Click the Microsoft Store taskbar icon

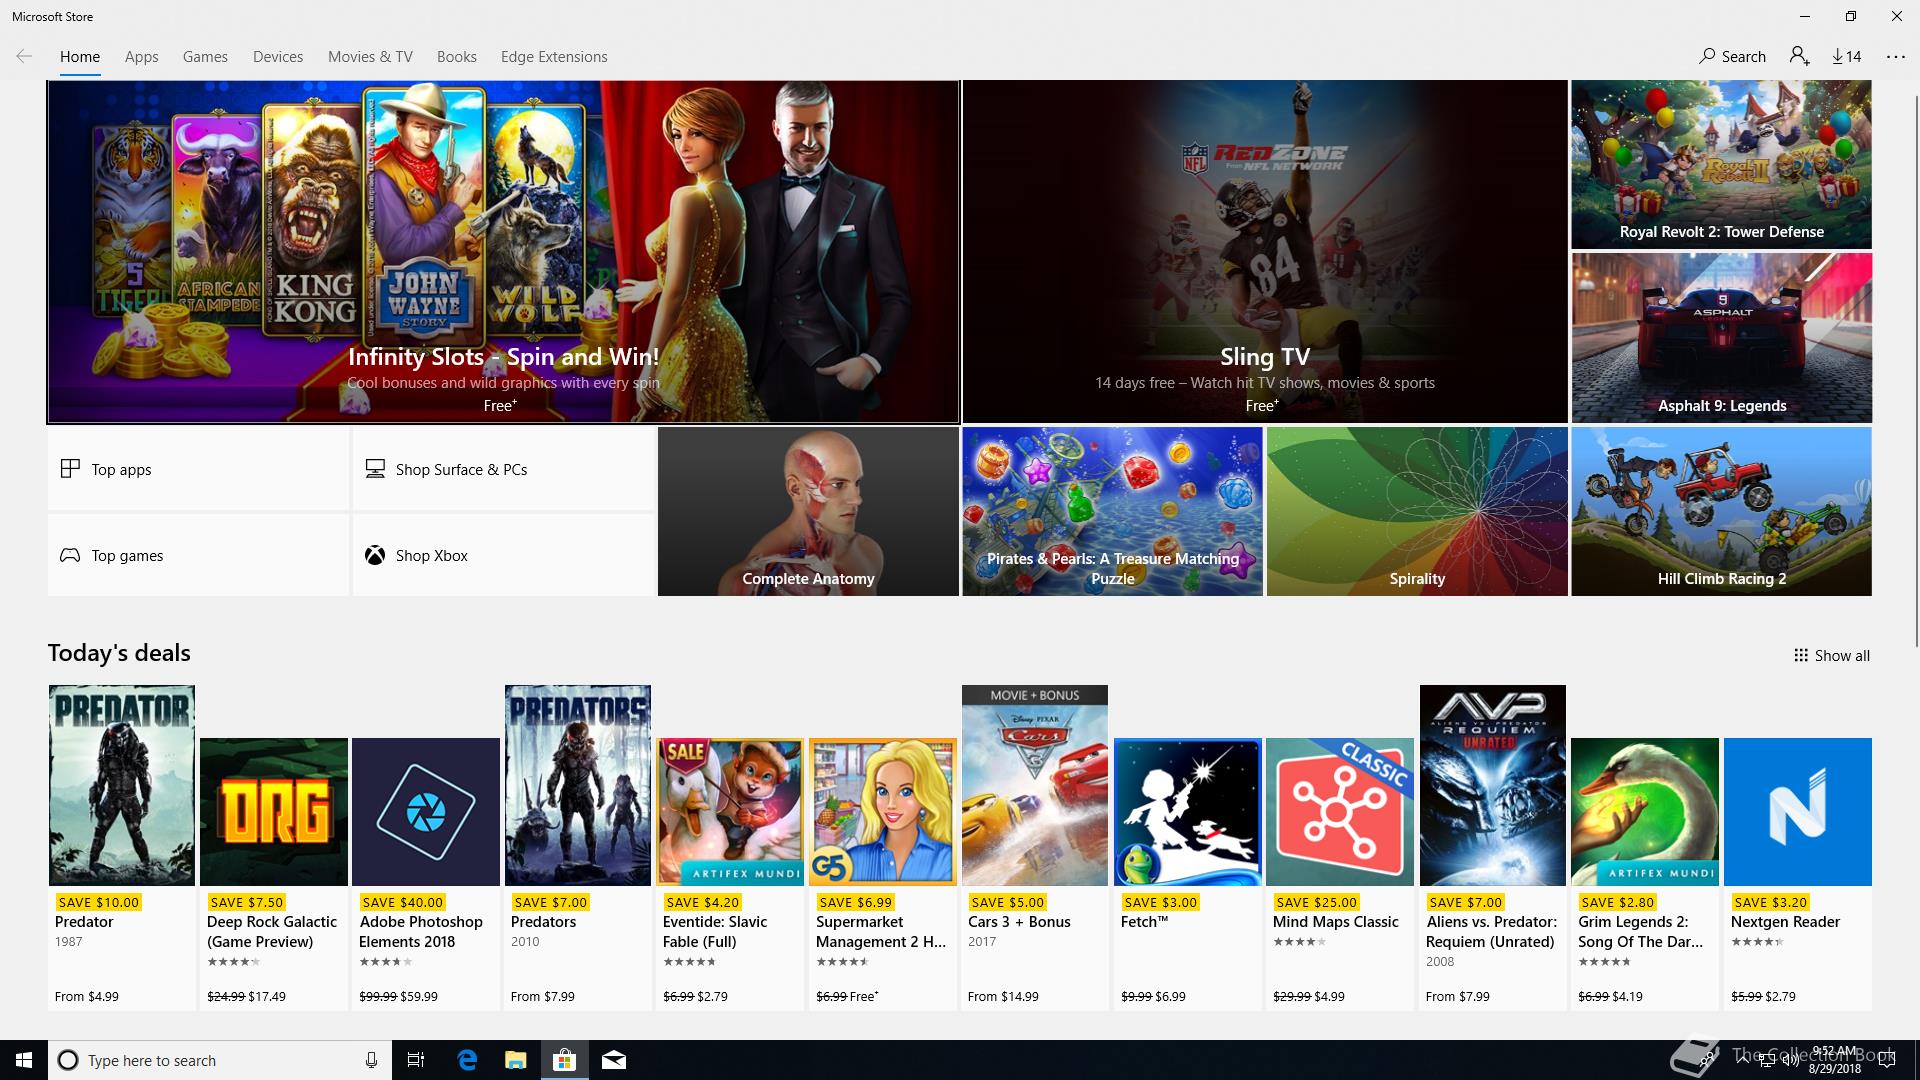click(x=565, y=1060)
